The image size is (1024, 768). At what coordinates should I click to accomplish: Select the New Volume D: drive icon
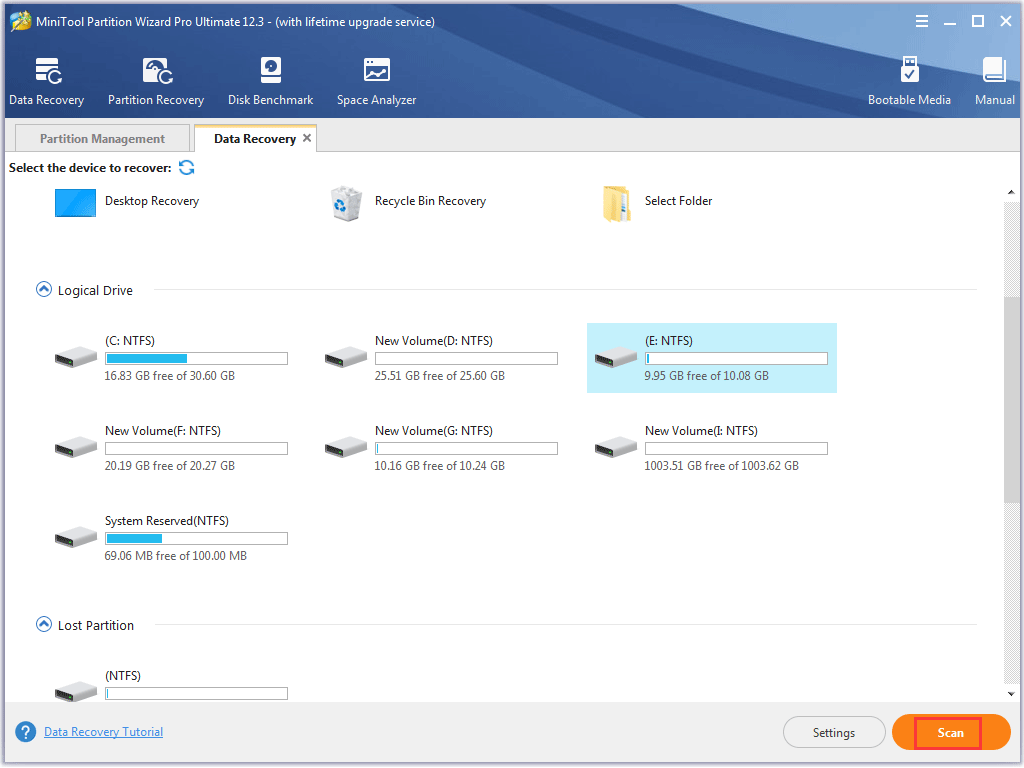click(345, 357)
